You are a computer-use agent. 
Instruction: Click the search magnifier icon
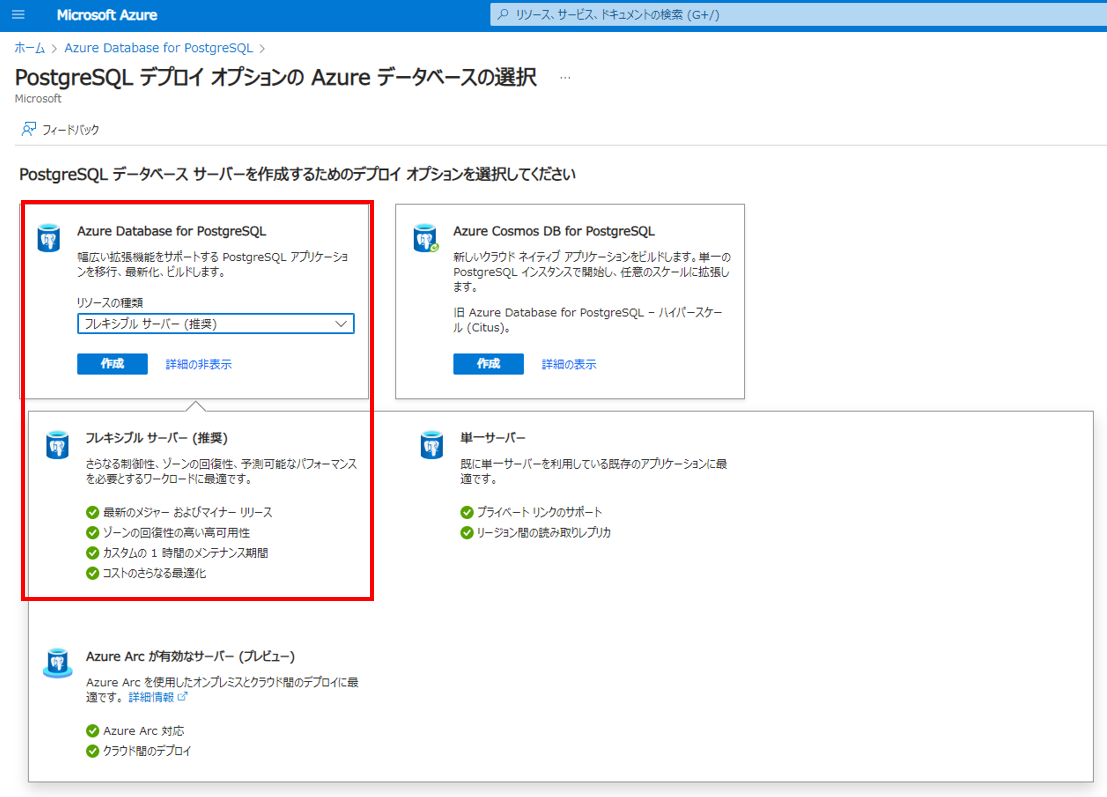pos(503,14)
